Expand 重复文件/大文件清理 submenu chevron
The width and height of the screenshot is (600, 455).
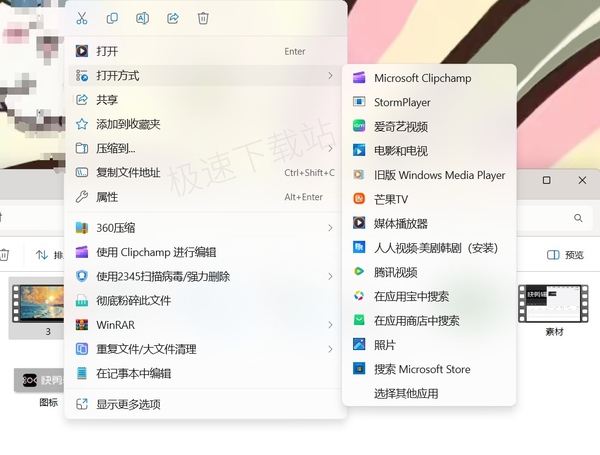pyautogui.click(x=330, y=349)
